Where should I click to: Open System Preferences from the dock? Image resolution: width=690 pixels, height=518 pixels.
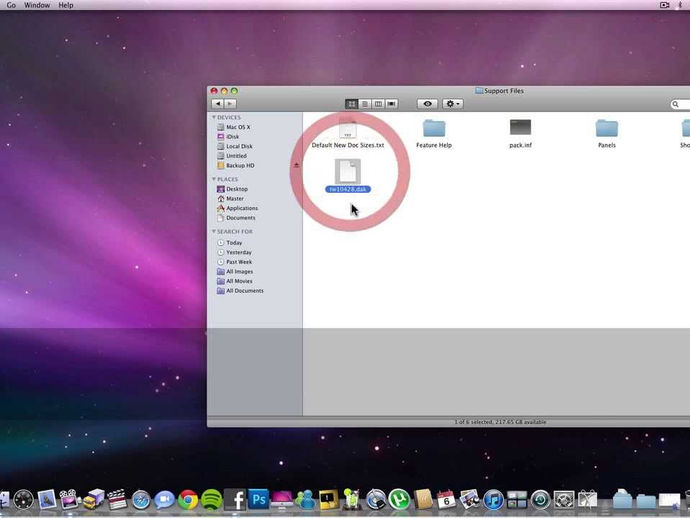(564, 500)
